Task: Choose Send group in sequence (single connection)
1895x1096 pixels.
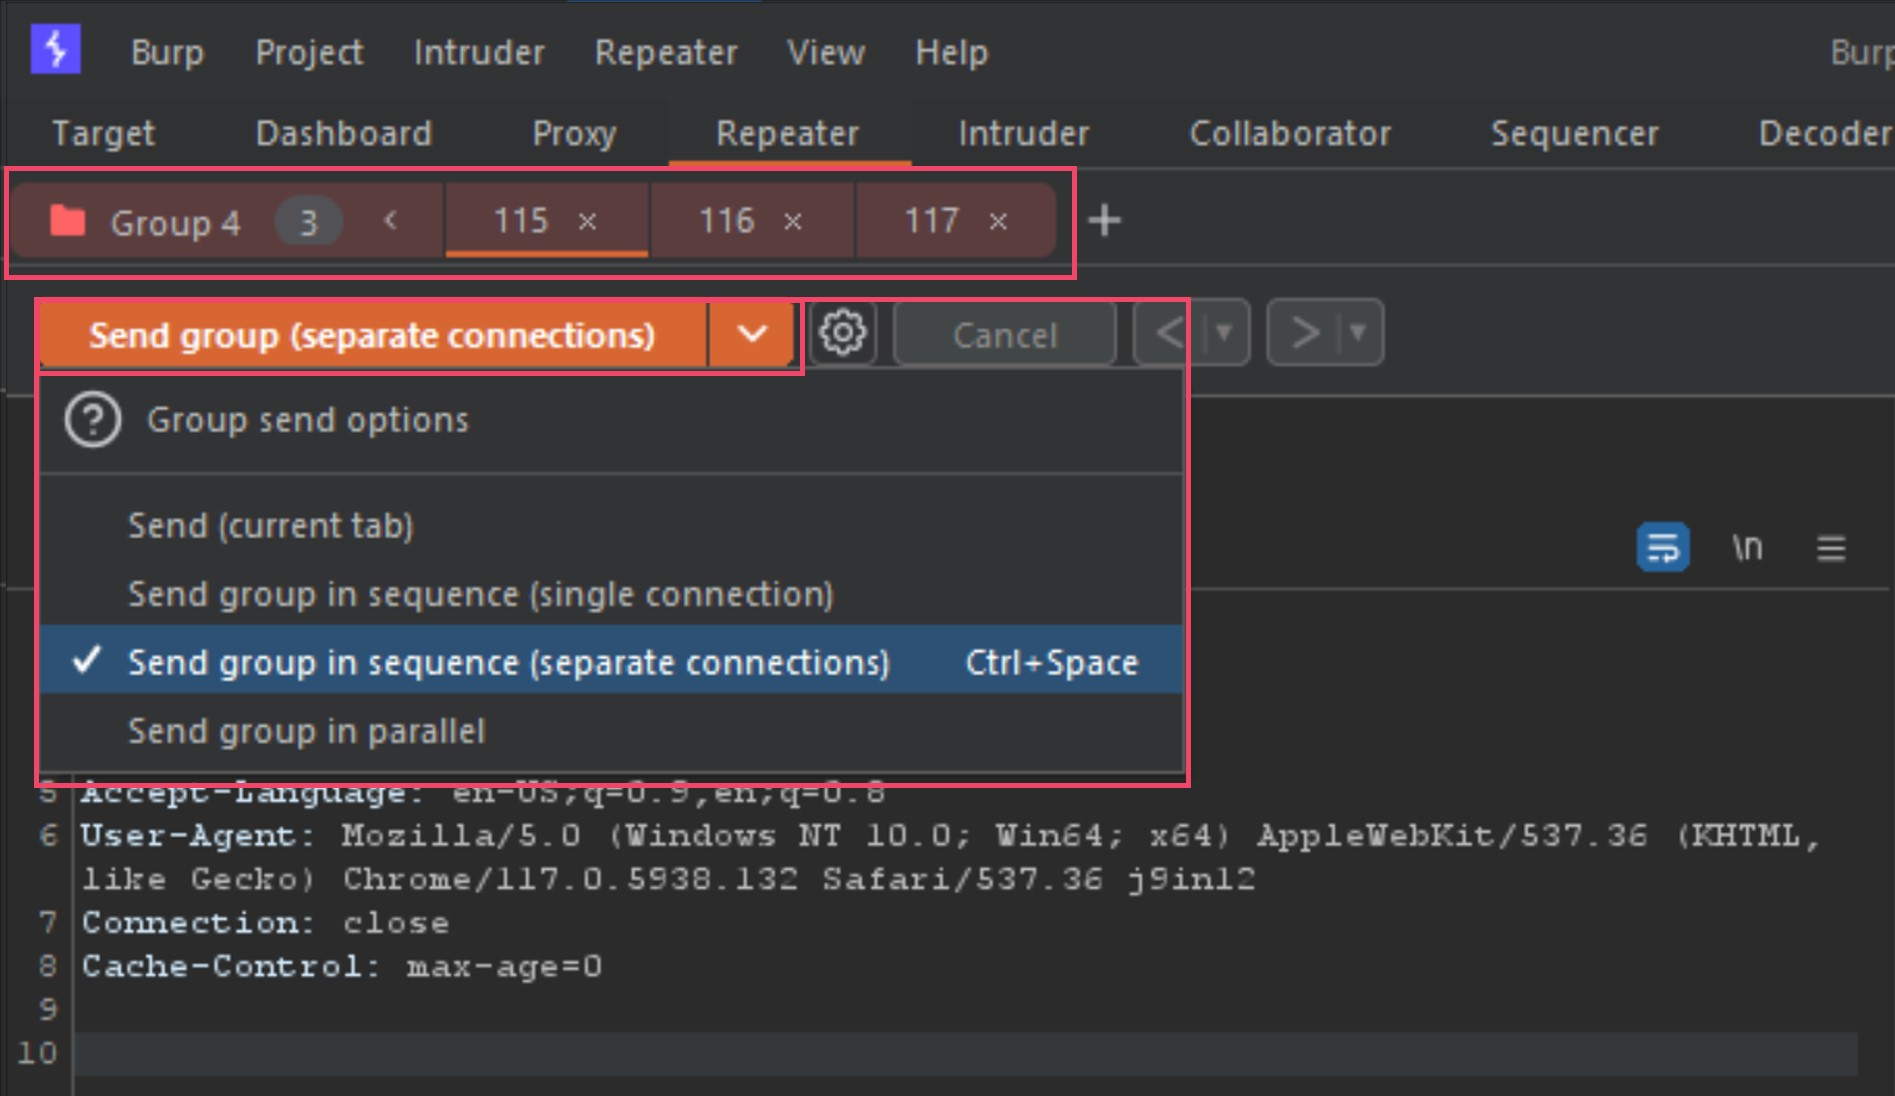Action: click(611, 594)
